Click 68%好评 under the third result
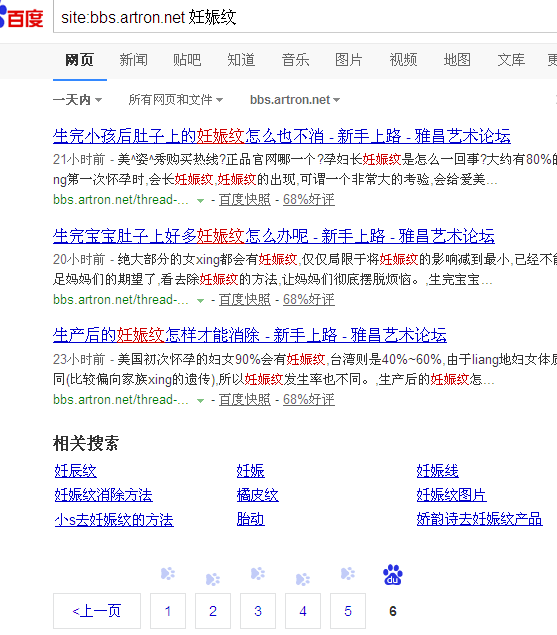This screenshot has width=557, height=635. pos(309,400)
